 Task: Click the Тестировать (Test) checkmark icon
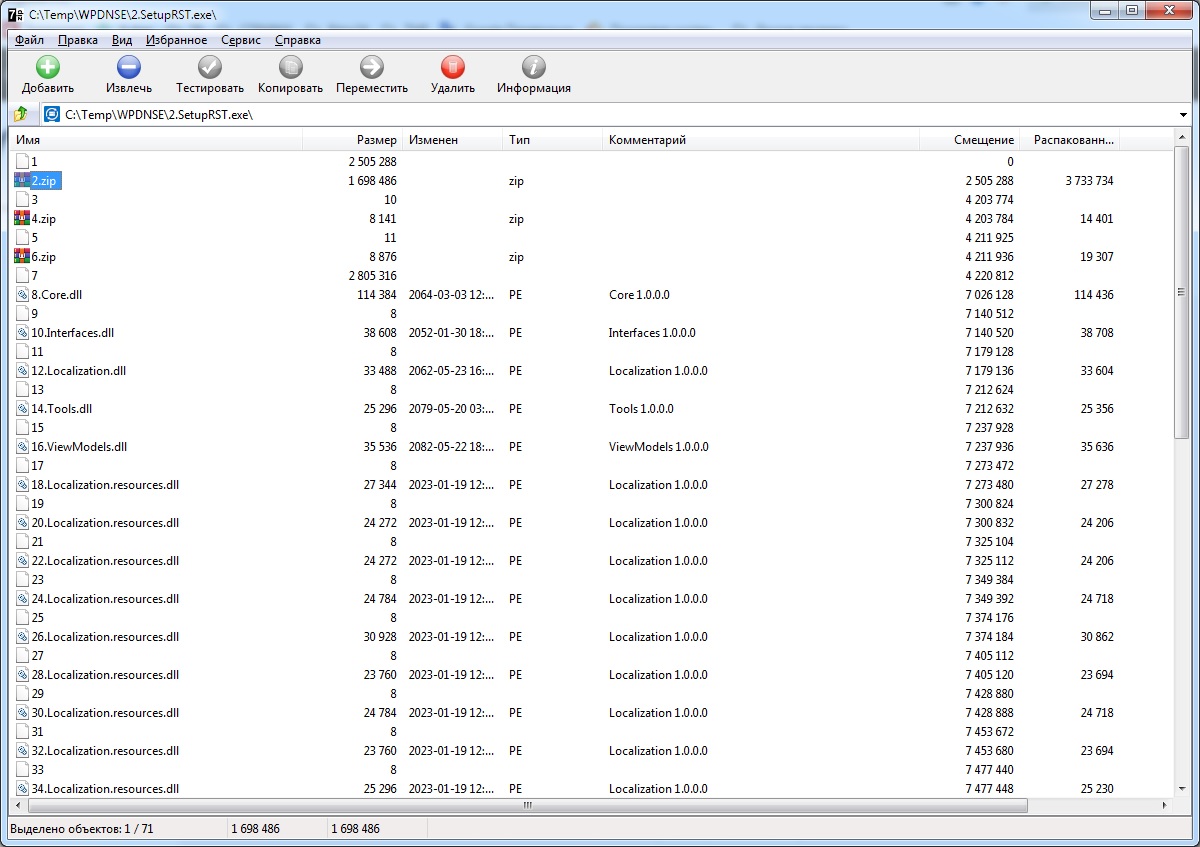pyautogui.click(x=209, y=67)
